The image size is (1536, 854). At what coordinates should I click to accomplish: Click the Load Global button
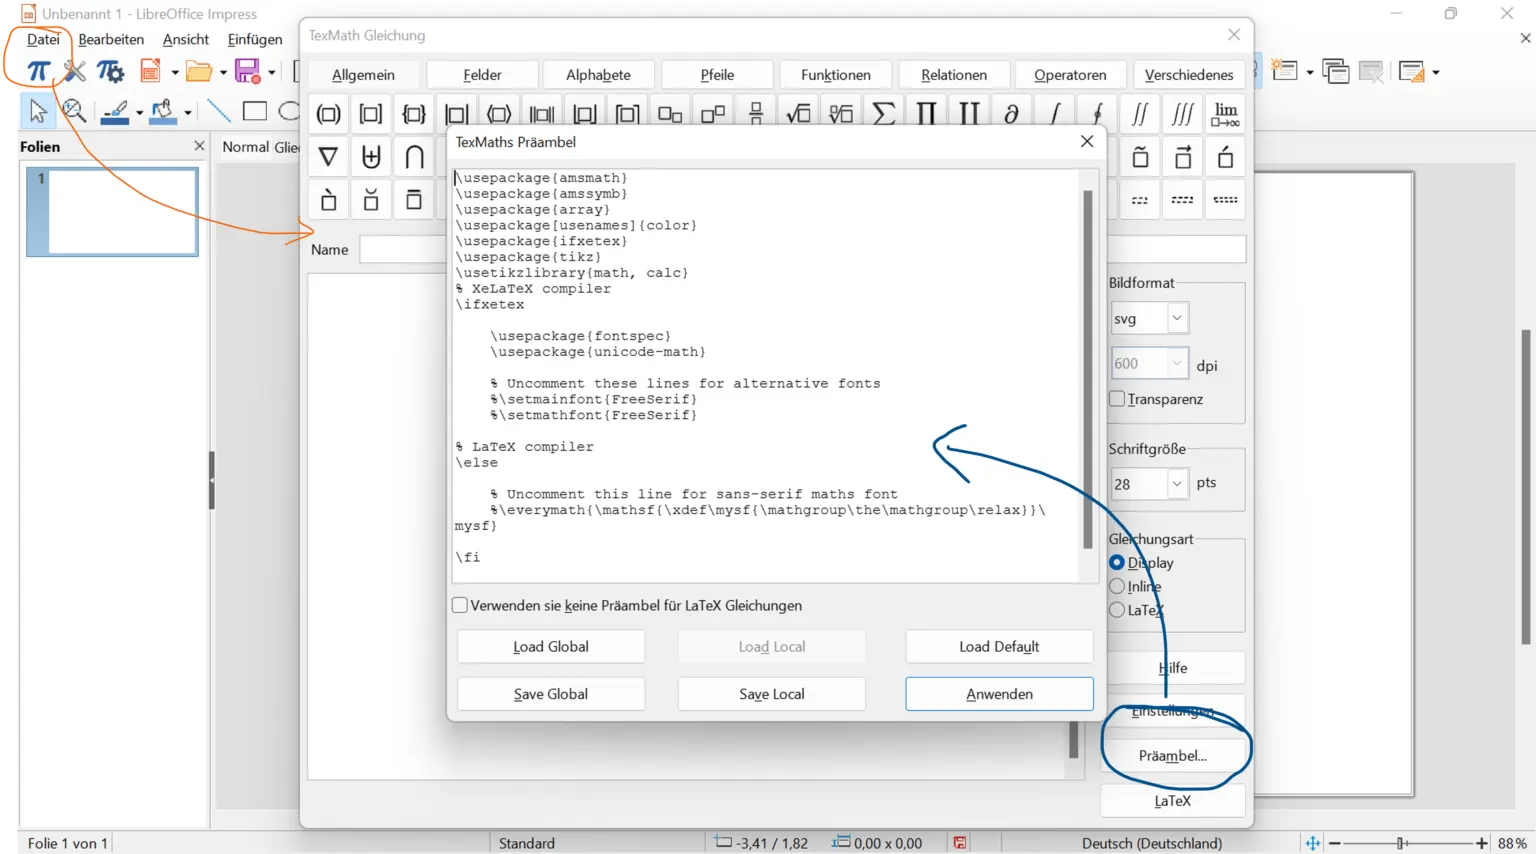[x=551, y=647]
